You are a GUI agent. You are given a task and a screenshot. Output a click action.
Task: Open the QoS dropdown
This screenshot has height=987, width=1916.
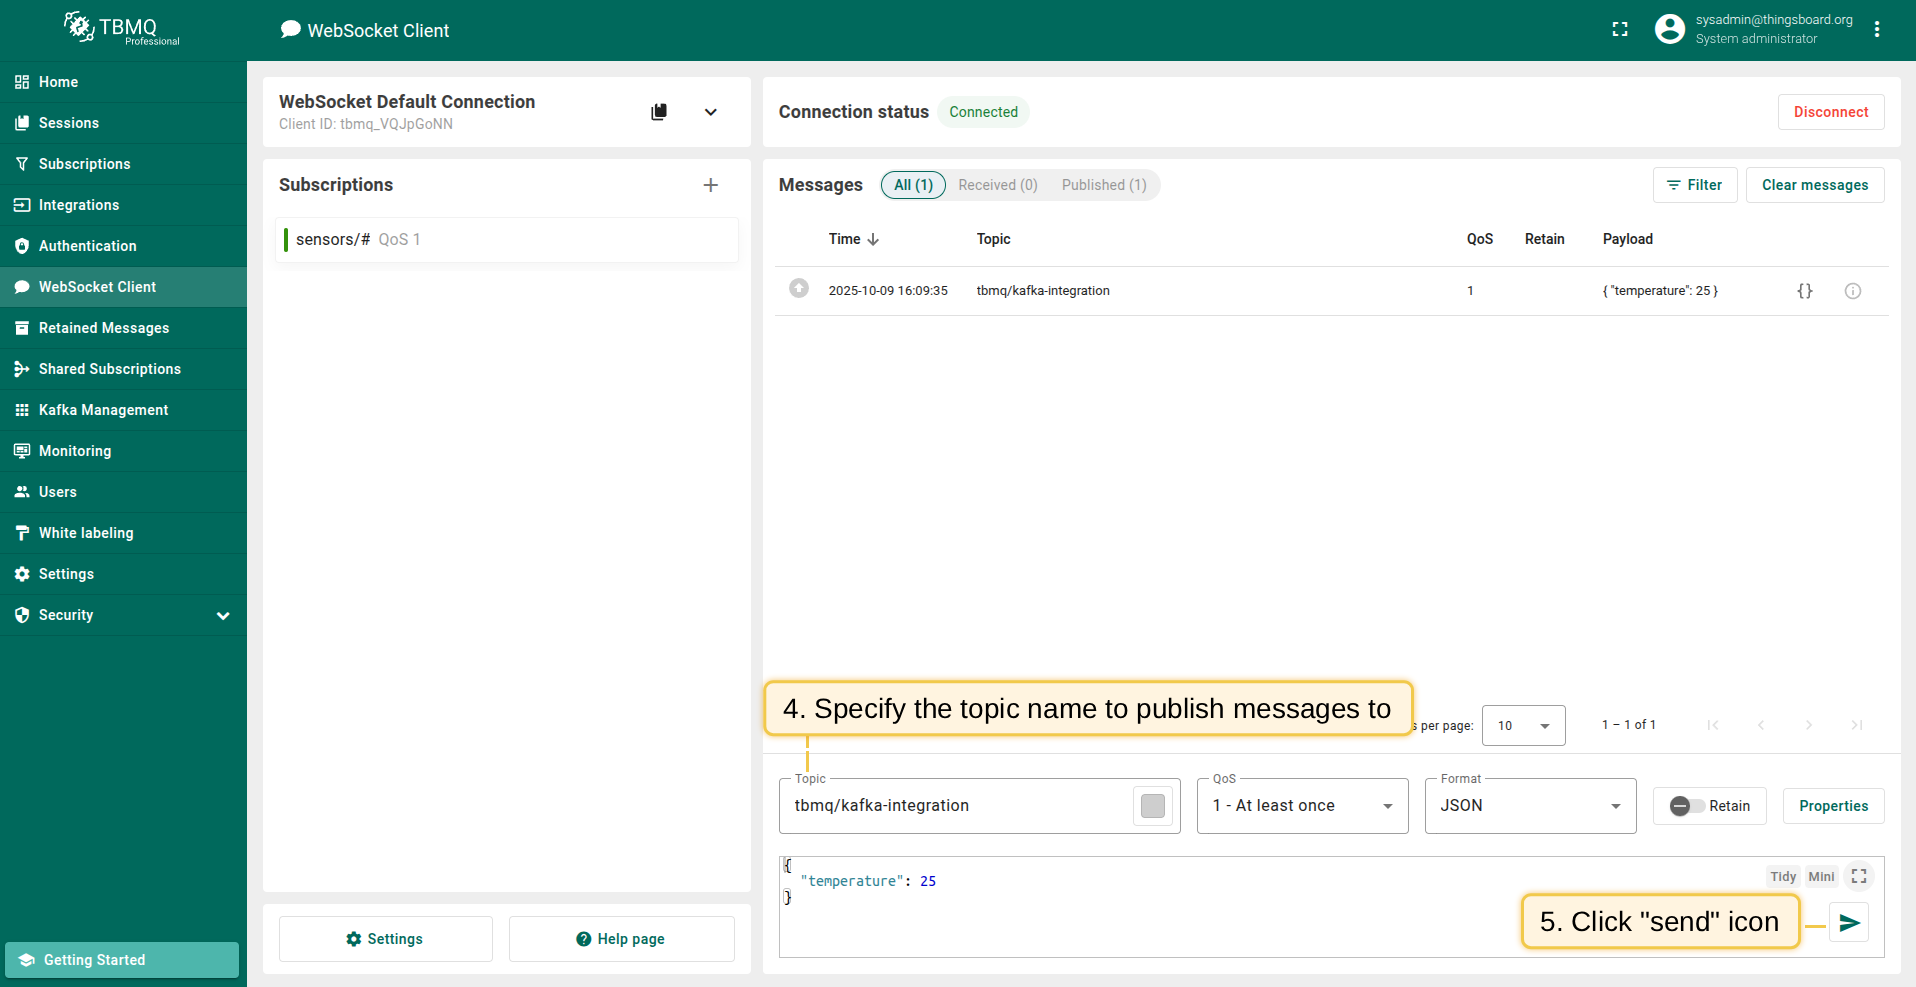pos(1302,806)
